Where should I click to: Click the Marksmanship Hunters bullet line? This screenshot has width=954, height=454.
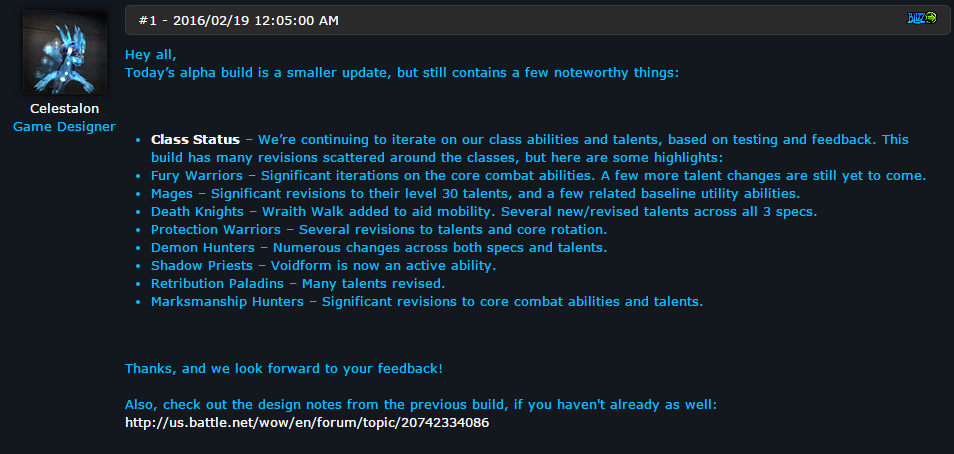tap(427, 302)
